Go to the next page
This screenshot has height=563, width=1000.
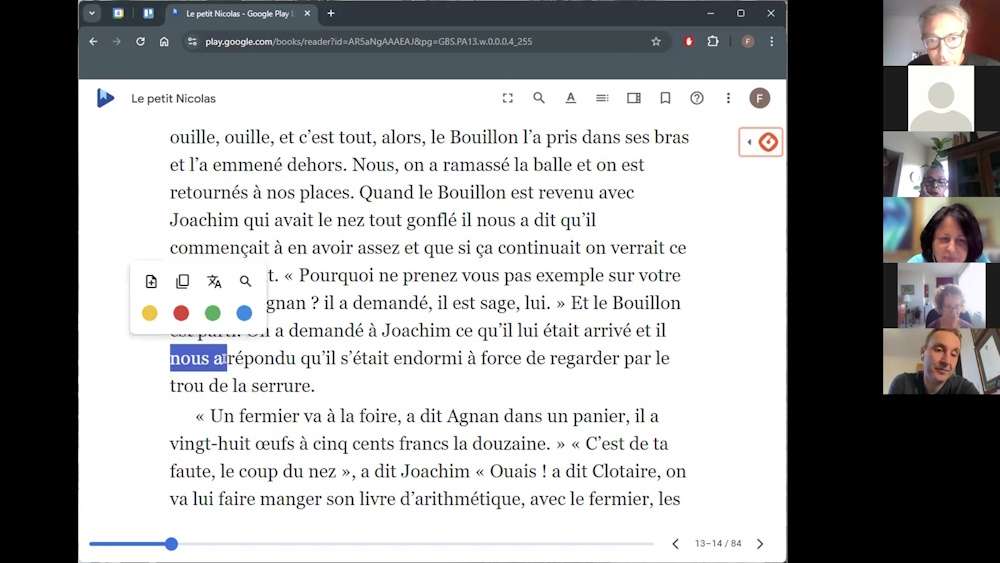pyautogui.click(x=760, y=544)
